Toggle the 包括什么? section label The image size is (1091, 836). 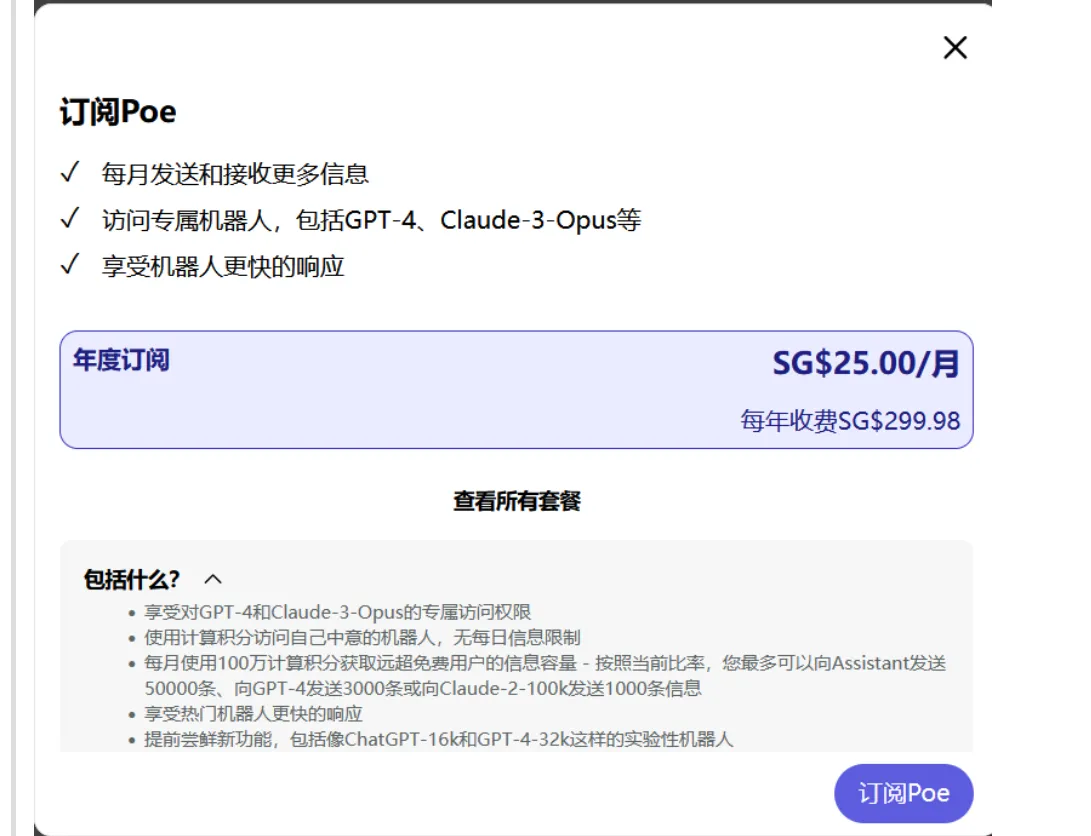(x=132, y=579)
